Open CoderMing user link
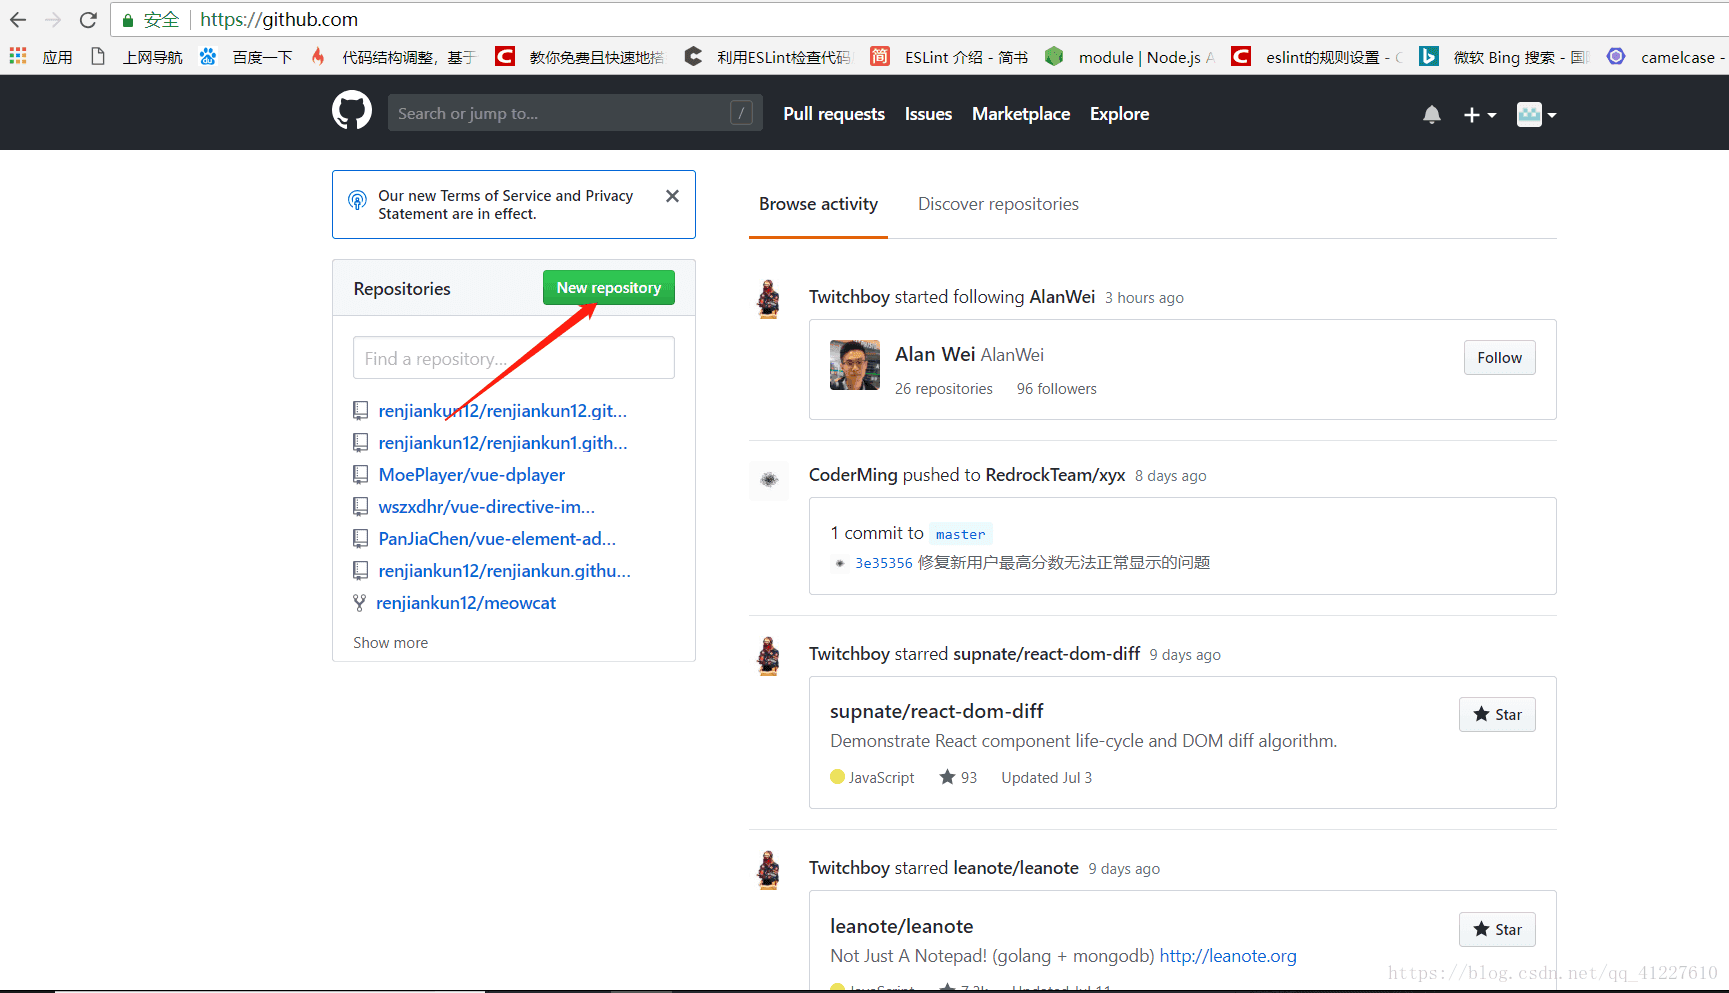The image size is (1729, 993). (x=853, y=475)
